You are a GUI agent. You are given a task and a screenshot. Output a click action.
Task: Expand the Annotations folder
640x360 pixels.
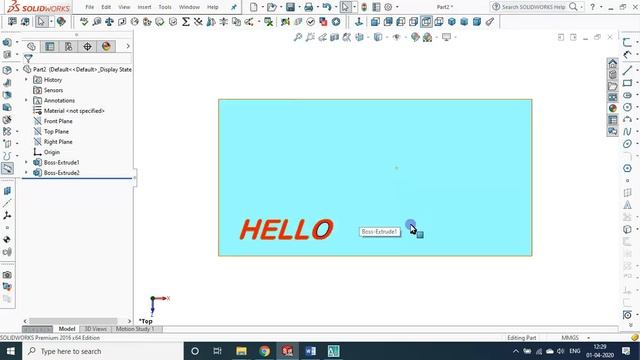click(27, 100)
